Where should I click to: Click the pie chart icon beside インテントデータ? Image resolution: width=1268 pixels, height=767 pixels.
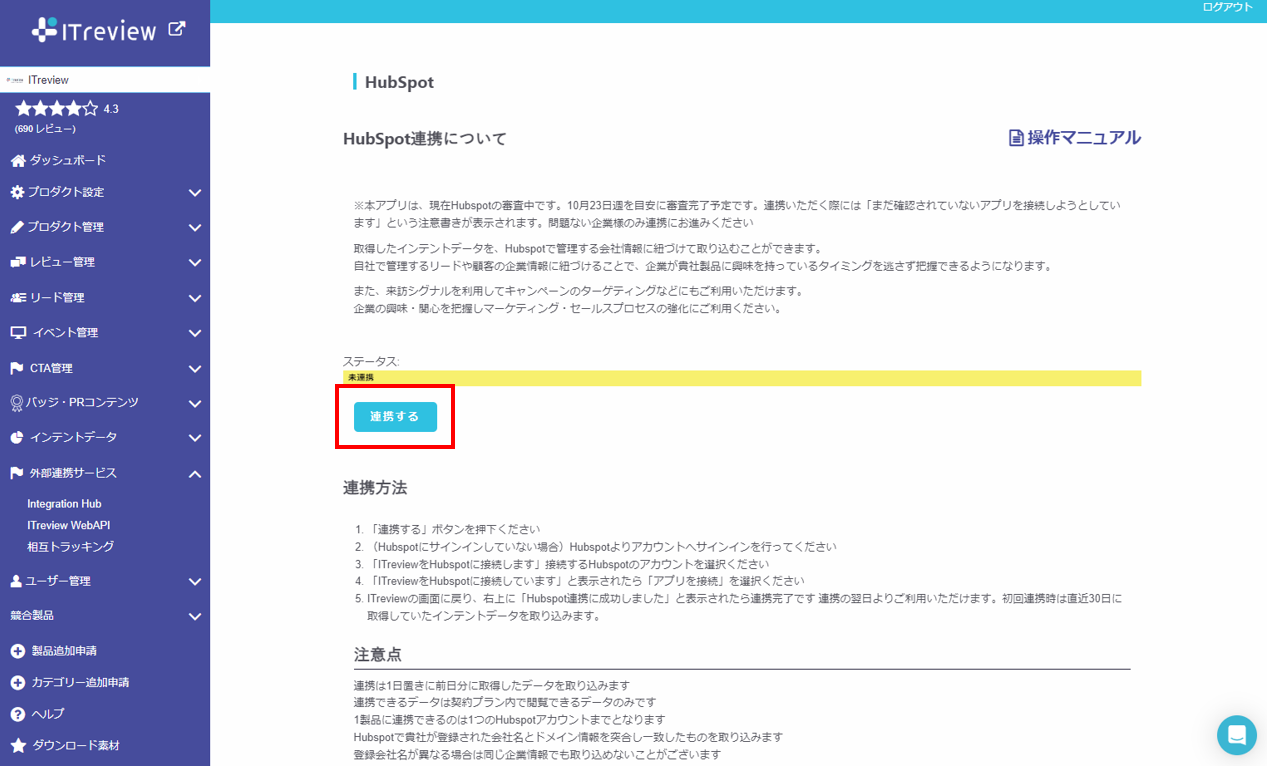pos(18,437)
